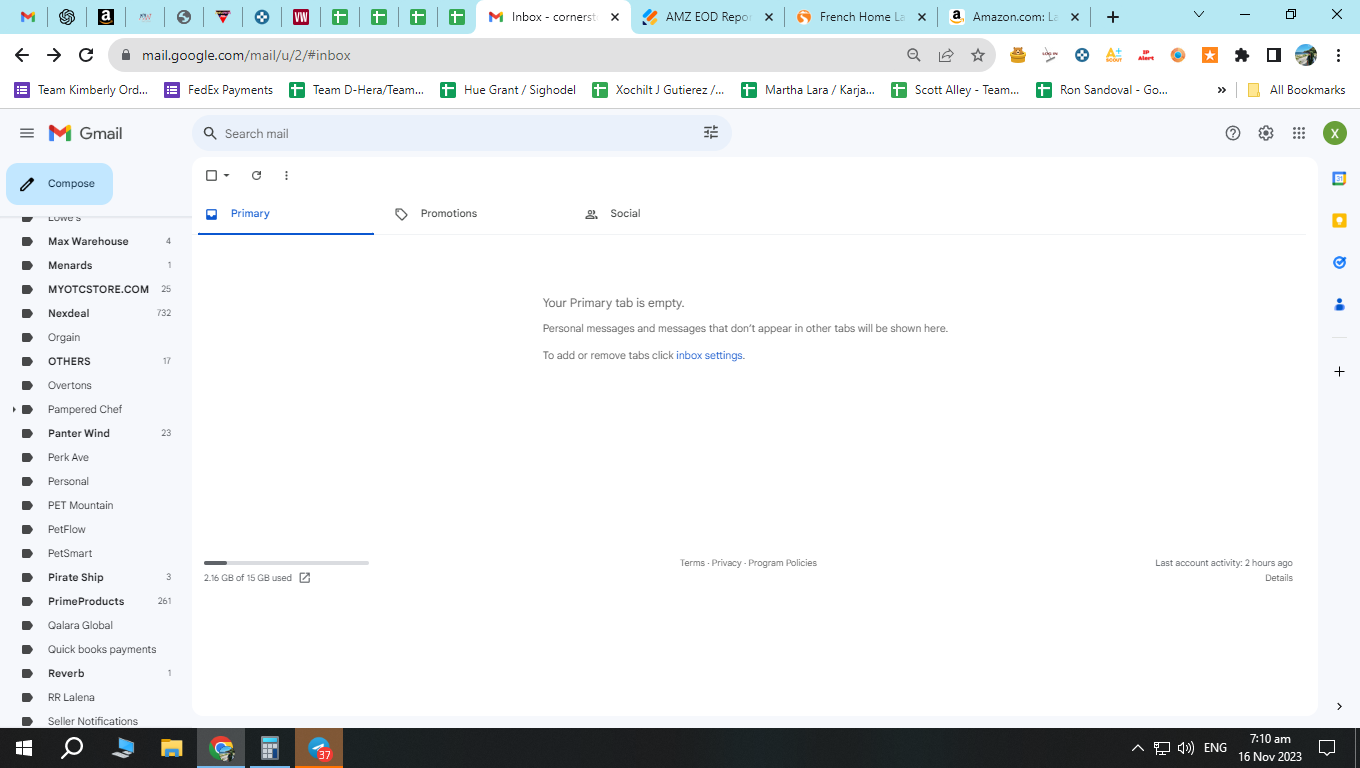Show more bookmarks chevron
The width and height of the screenshot is (1360, 768).
[1221, 90]
